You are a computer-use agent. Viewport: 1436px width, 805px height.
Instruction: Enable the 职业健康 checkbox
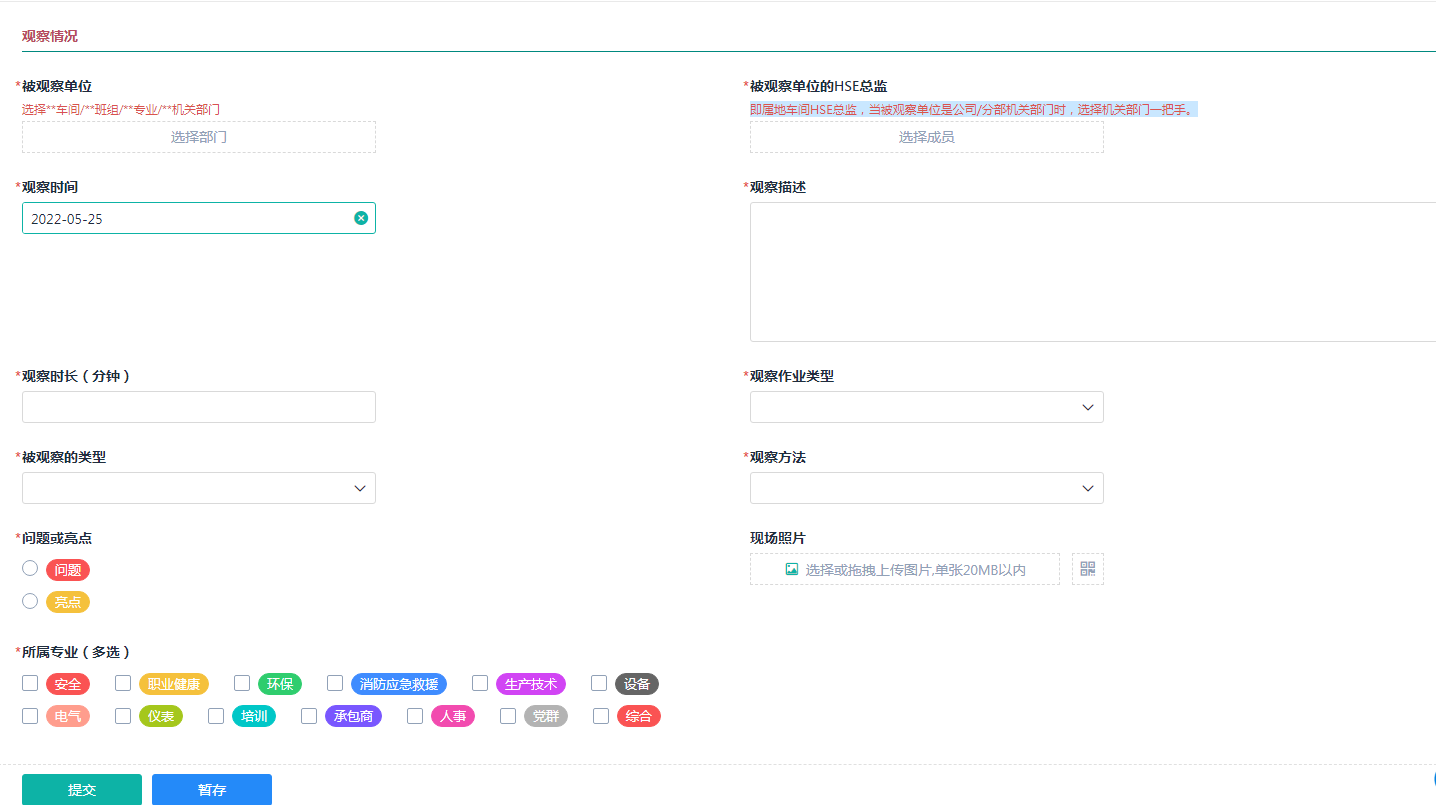pos(123,683)
